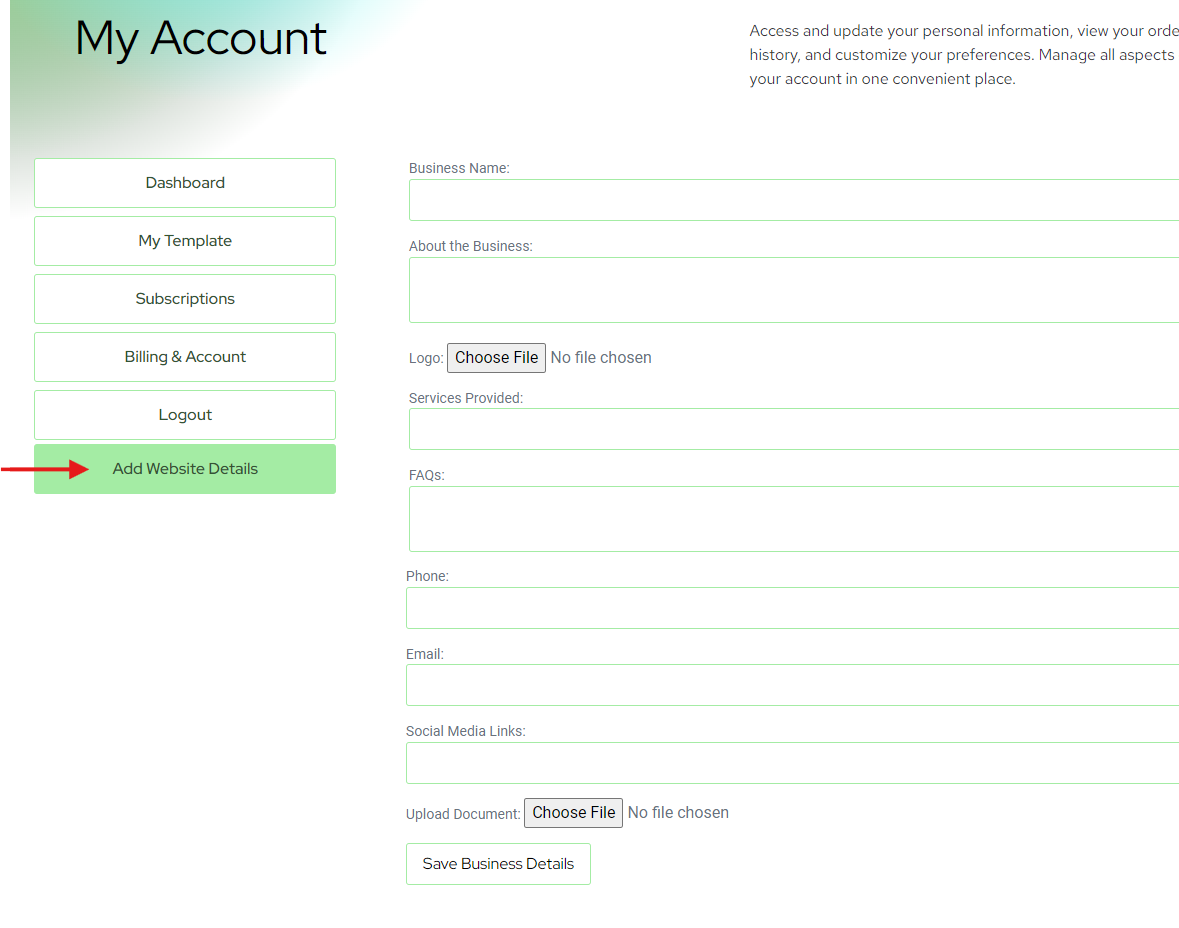Click 'No file chosen' beside Logo
Image resolution: width=1179 pixels, height=928 pixels.
[x=601, y=358]
